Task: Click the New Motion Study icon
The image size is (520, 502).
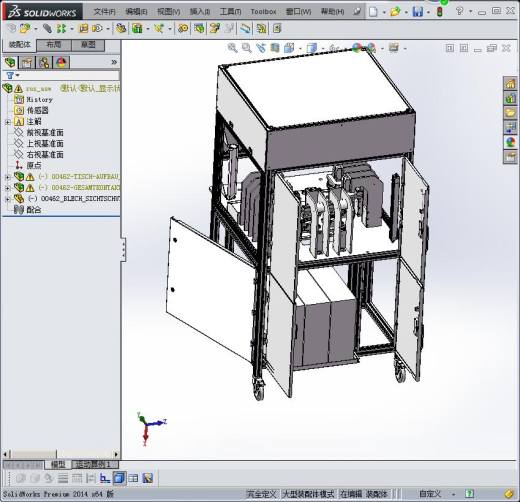Action: (x=183, y=29)
